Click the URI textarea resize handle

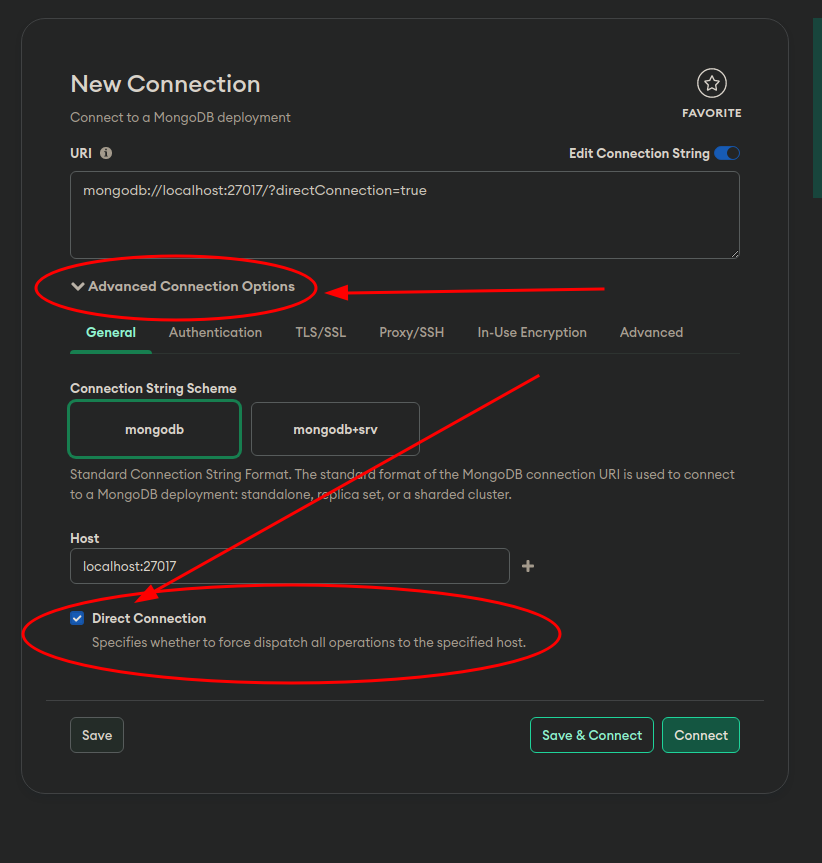[x=735, y=254]
